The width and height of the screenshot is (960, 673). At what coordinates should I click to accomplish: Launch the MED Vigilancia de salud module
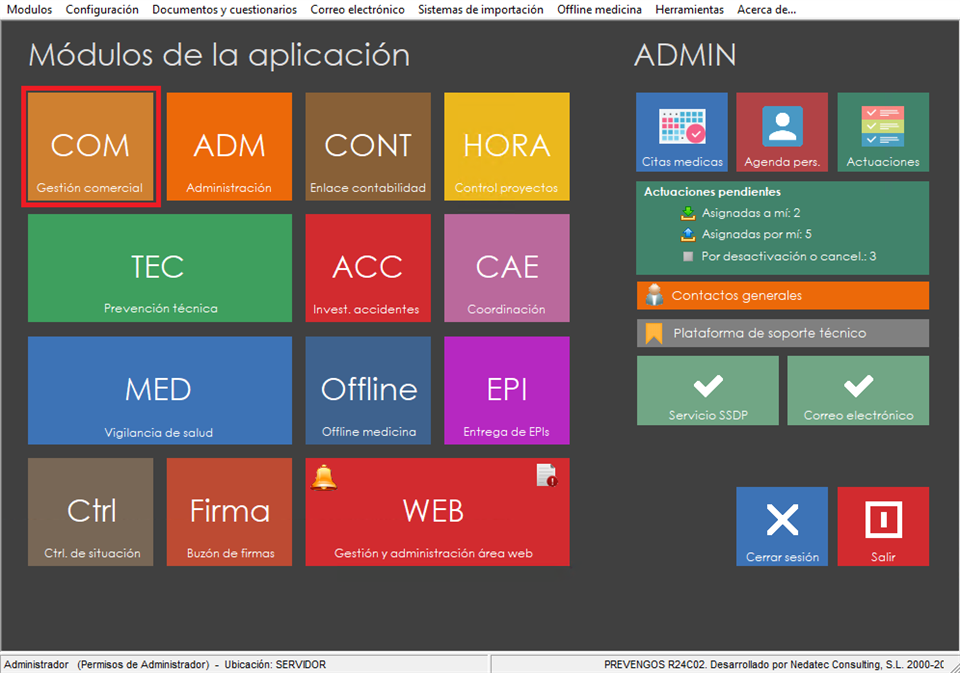click(159, 390)
